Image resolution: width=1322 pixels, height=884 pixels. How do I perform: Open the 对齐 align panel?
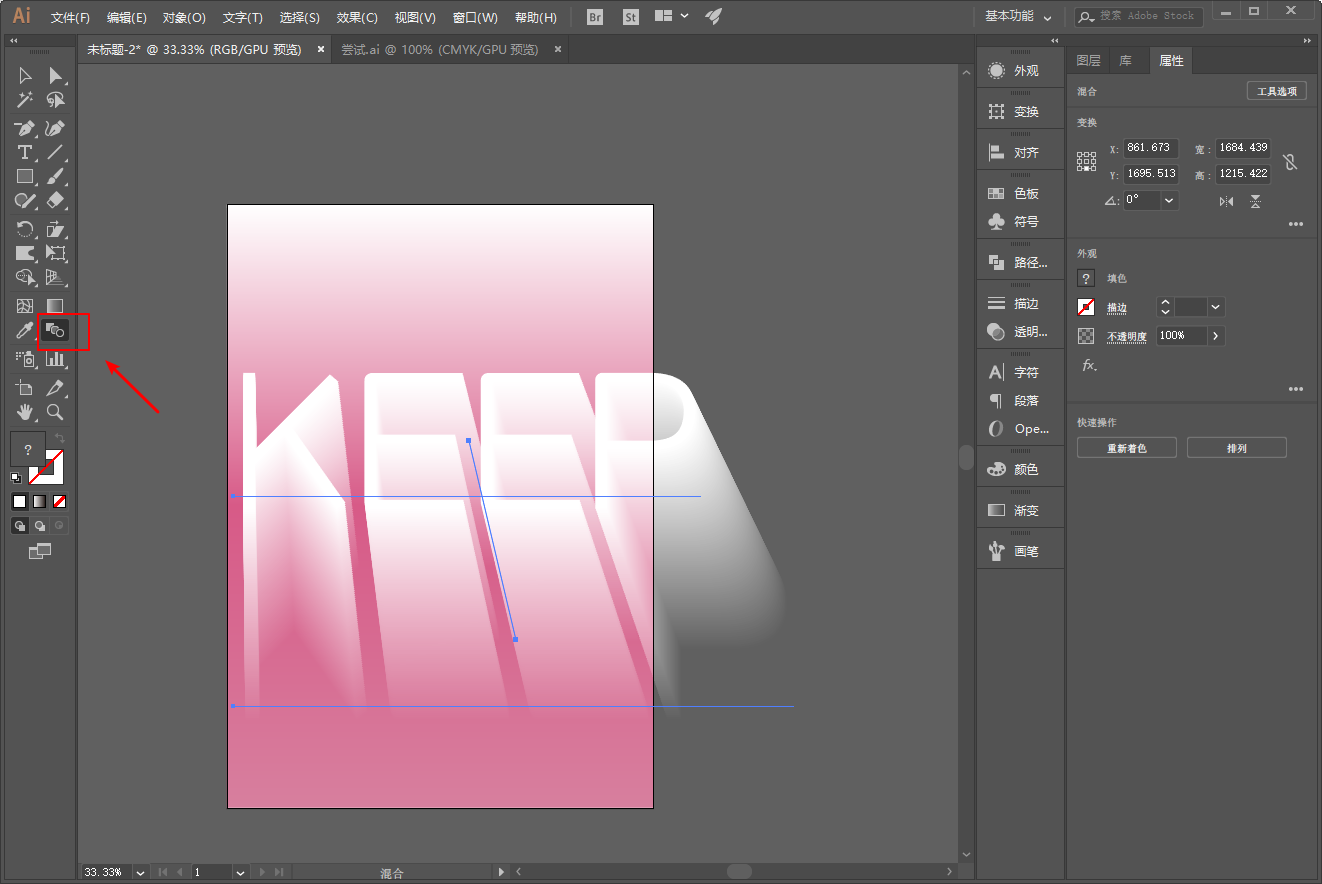(1014, 153)
